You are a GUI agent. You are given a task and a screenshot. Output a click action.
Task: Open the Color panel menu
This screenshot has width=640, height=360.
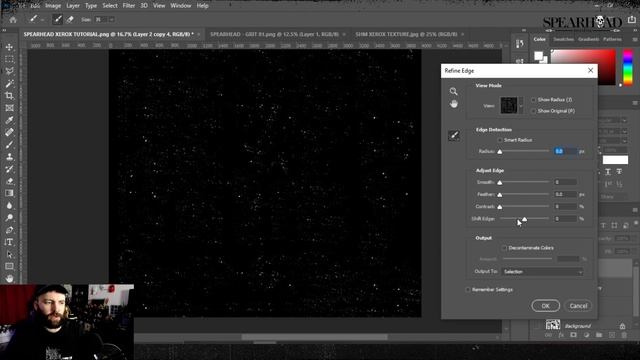click(635, 40)
